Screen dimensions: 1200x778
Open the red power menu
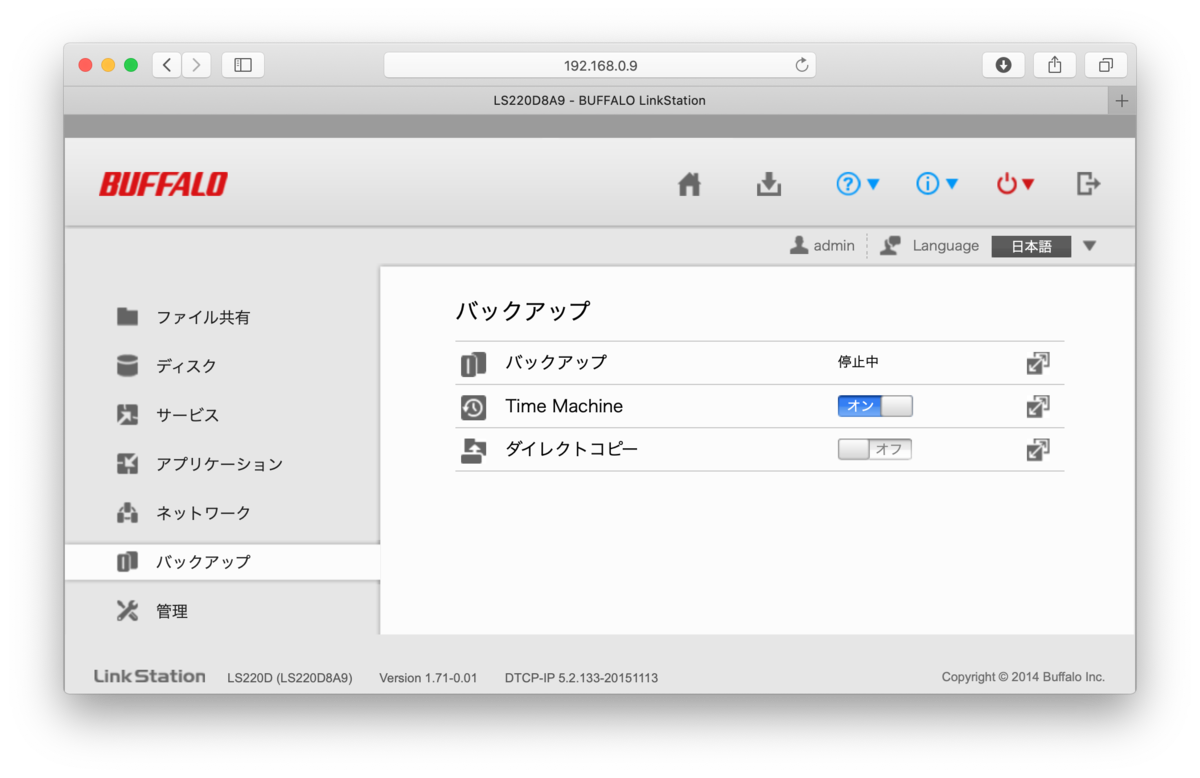[1015, 184]
